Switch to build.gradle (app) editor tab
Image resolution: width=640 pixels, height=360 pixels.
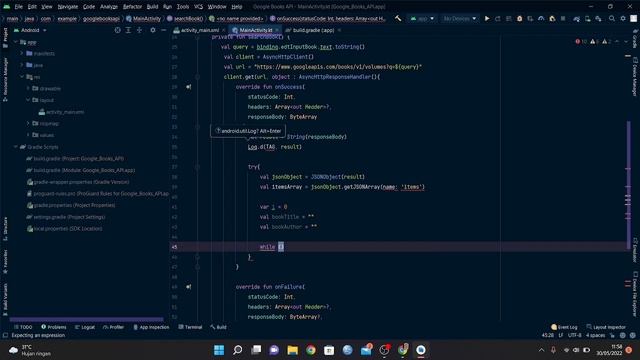pos(313,30)
